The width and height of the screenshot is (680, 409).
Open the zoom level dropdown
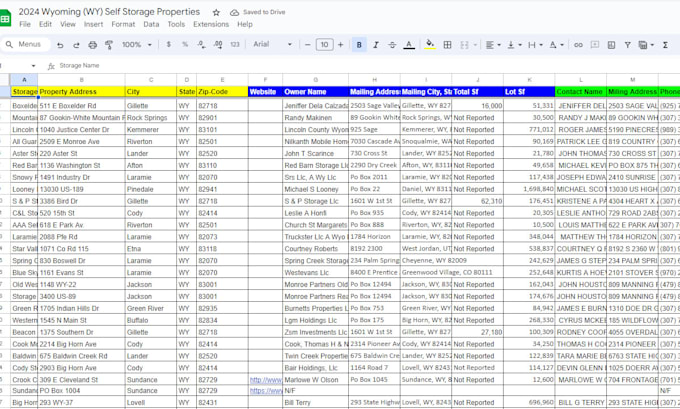pos(137,44)
